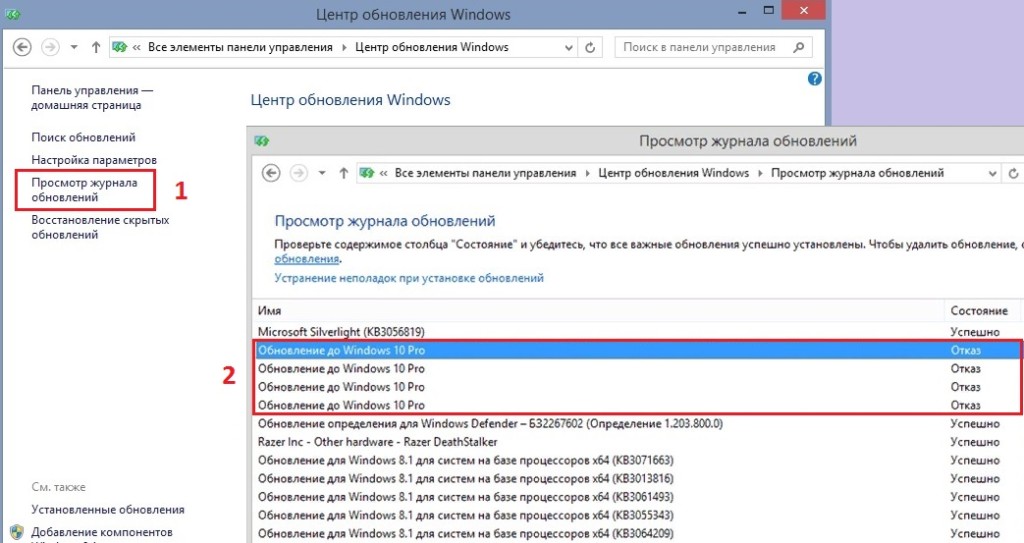
Task: Expand address history dropdown in update history window
Action: (992, 174)
